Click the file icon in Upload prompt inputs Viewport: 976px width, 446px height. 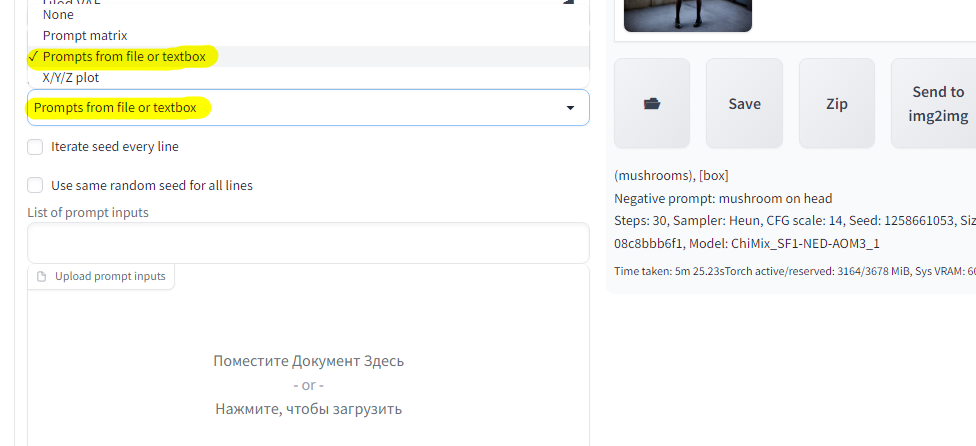pyautogui.click(x=42, y=277)
